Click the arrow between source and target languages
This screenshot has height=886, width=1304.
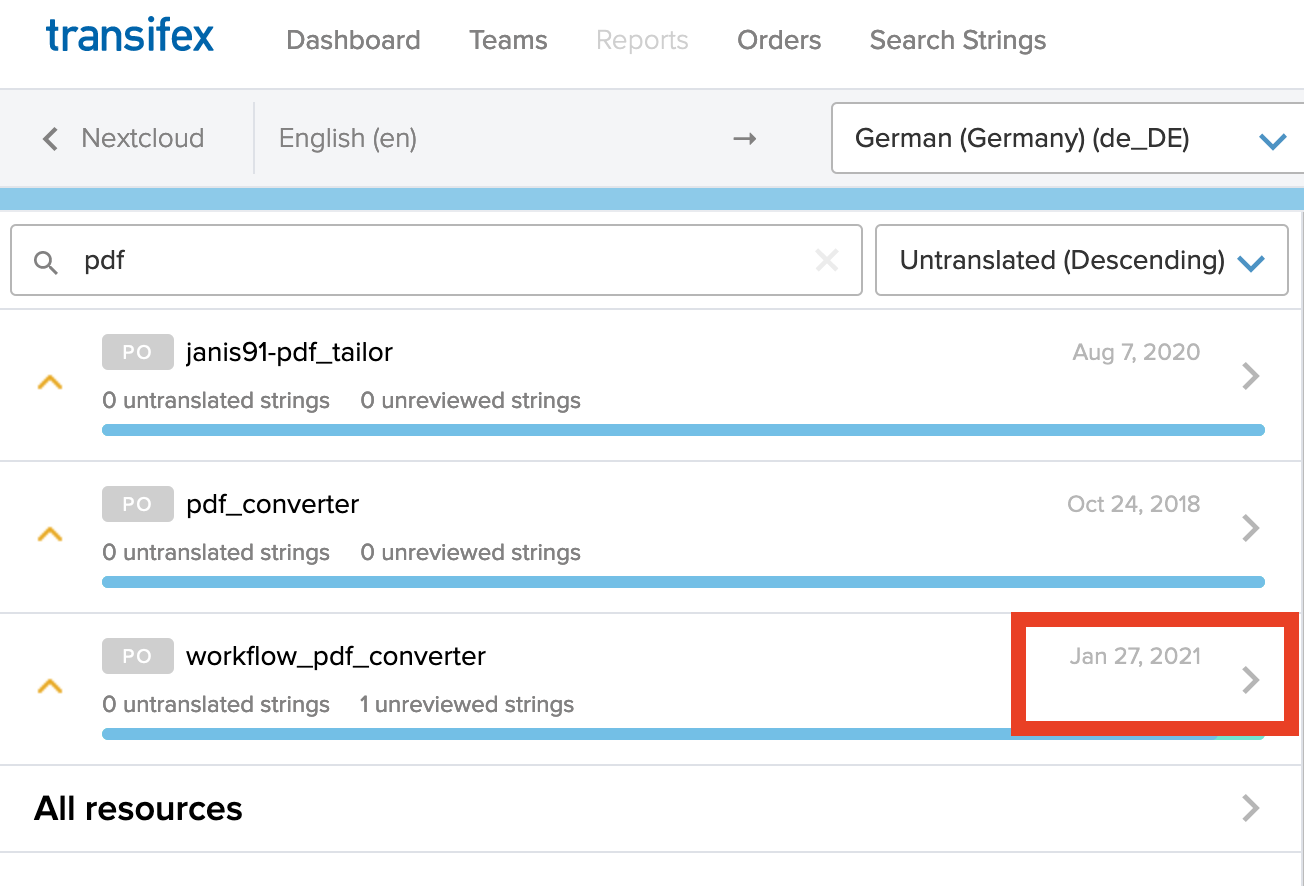744,139
